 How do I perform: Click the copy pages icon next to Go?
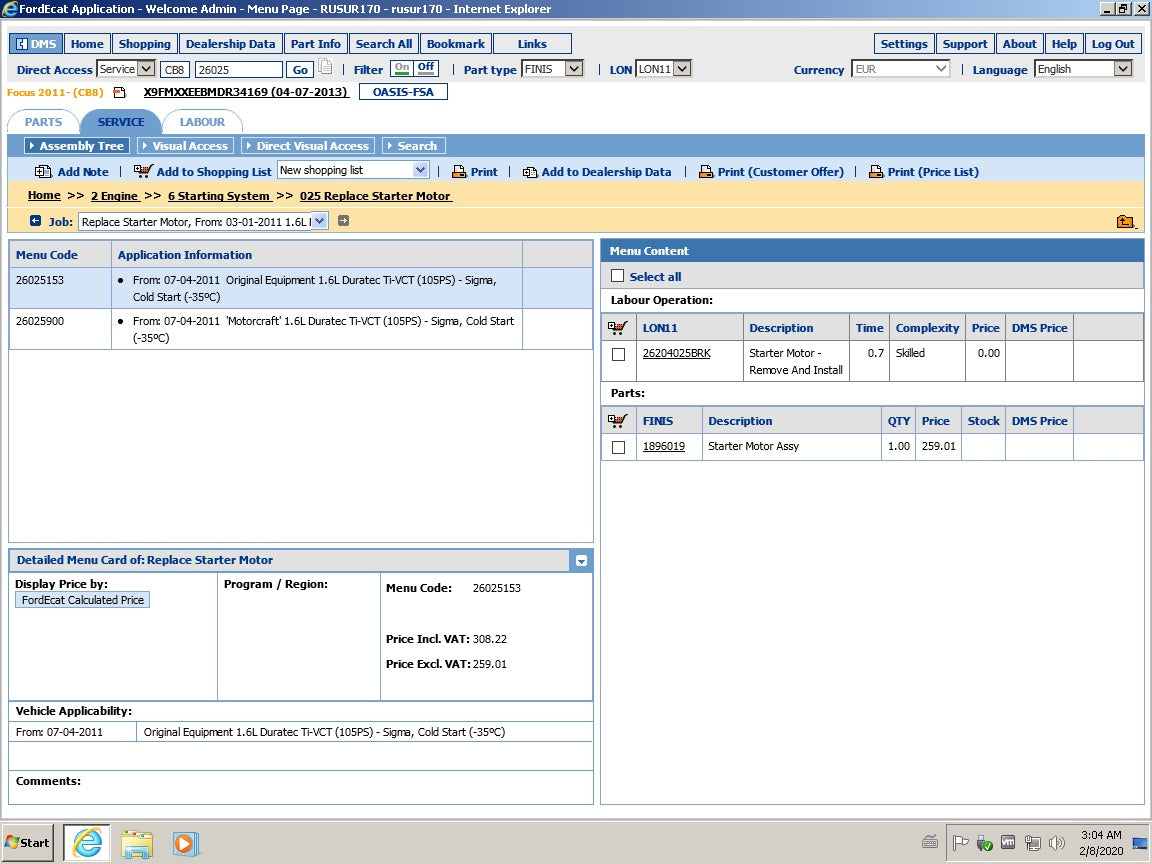click(x=325, y=69)
